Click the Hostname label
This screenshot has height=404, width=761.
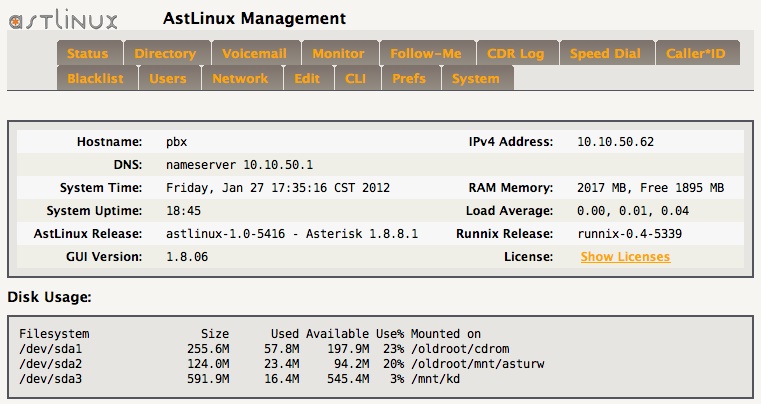(109, 142)
